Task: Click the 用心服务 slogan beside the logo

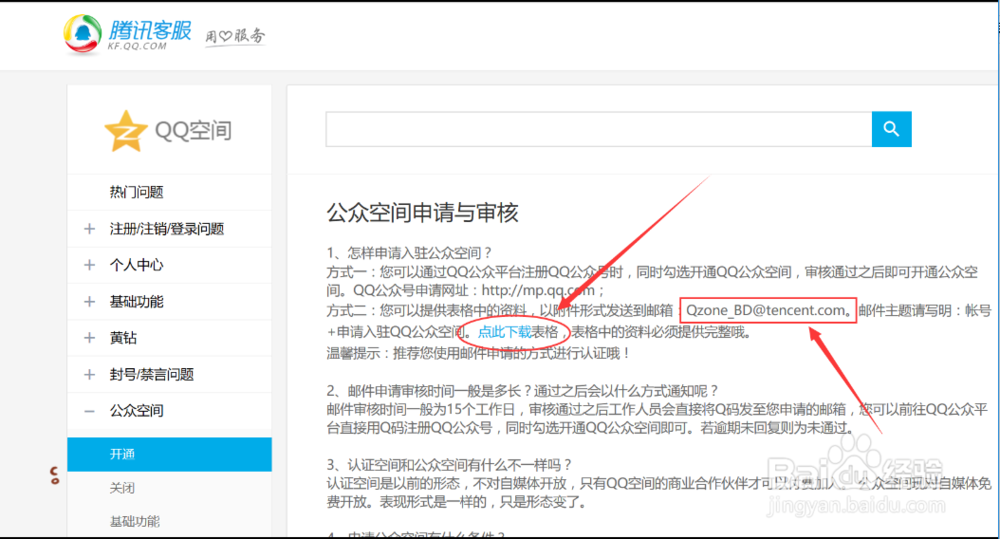Action: pyautogui.click(x=235, y=36)
